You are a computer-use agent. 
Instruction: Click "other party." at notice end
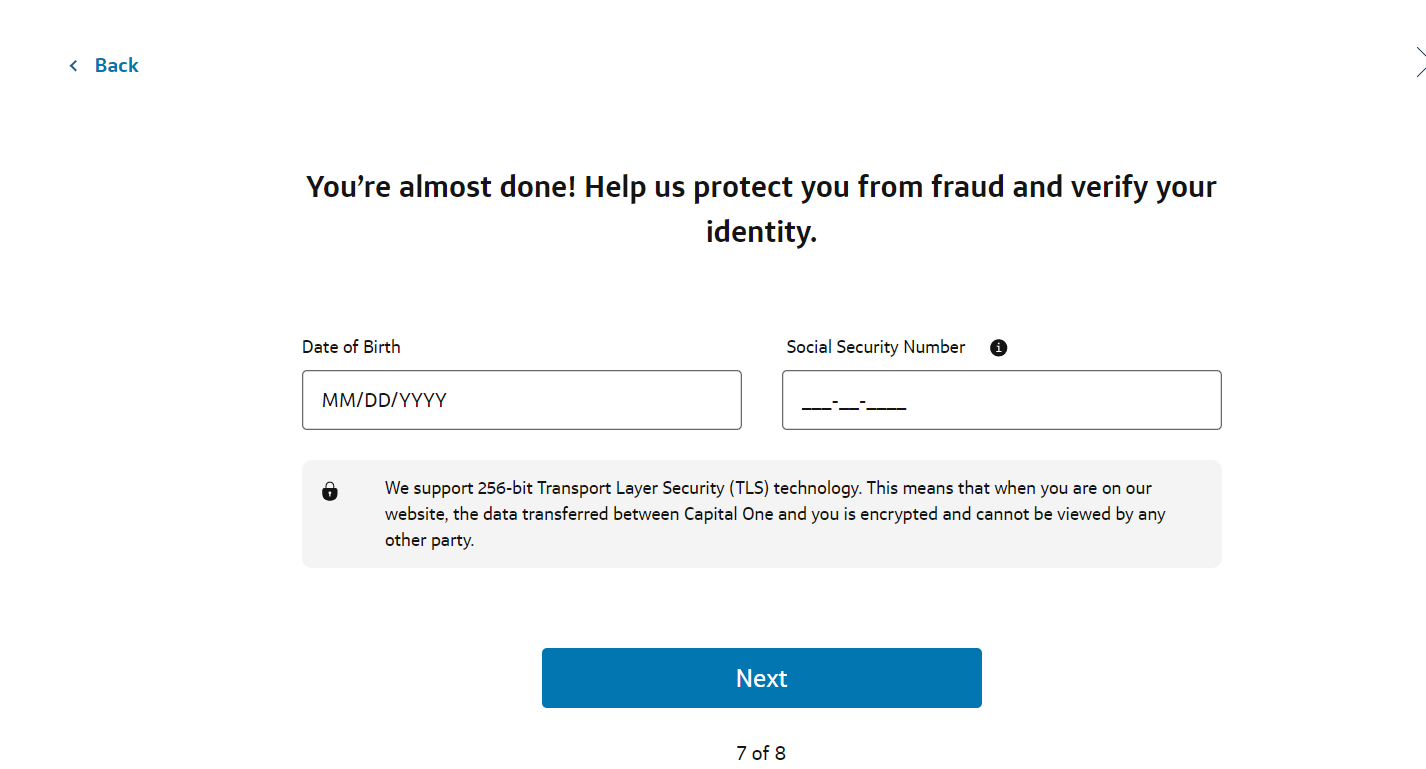click(429, 540)
